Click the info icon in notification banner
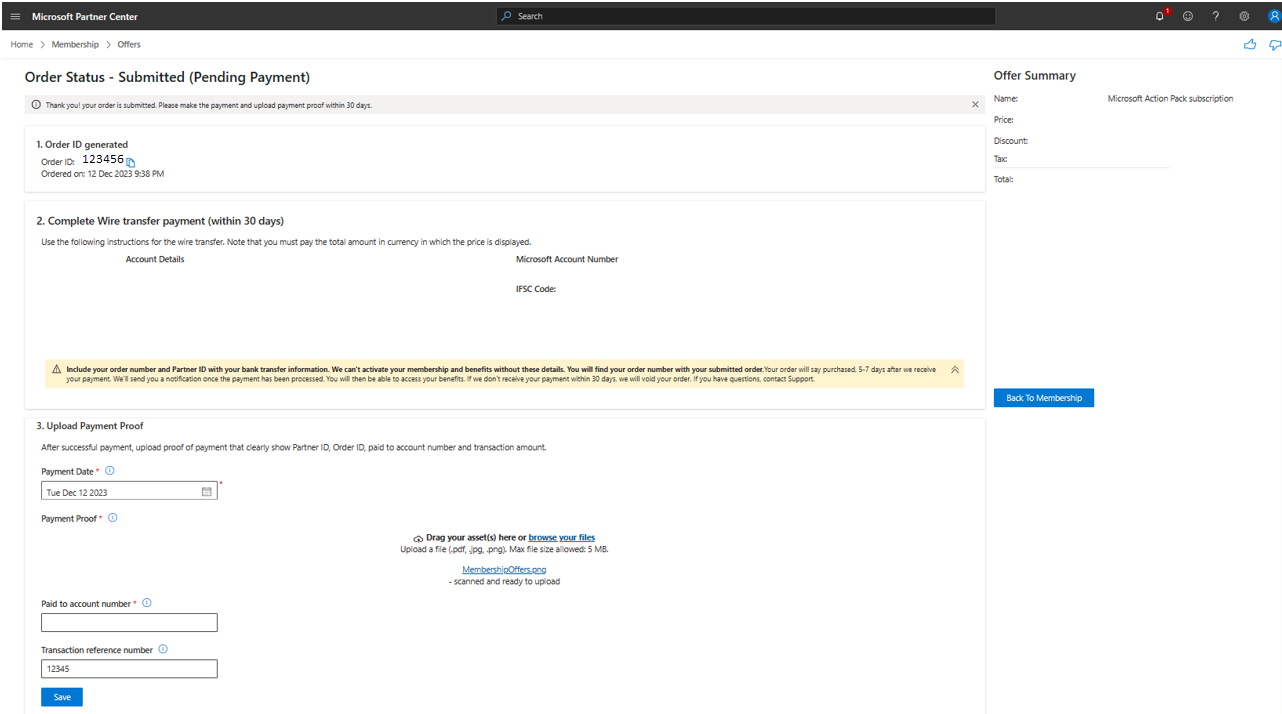 coord(36,104)
